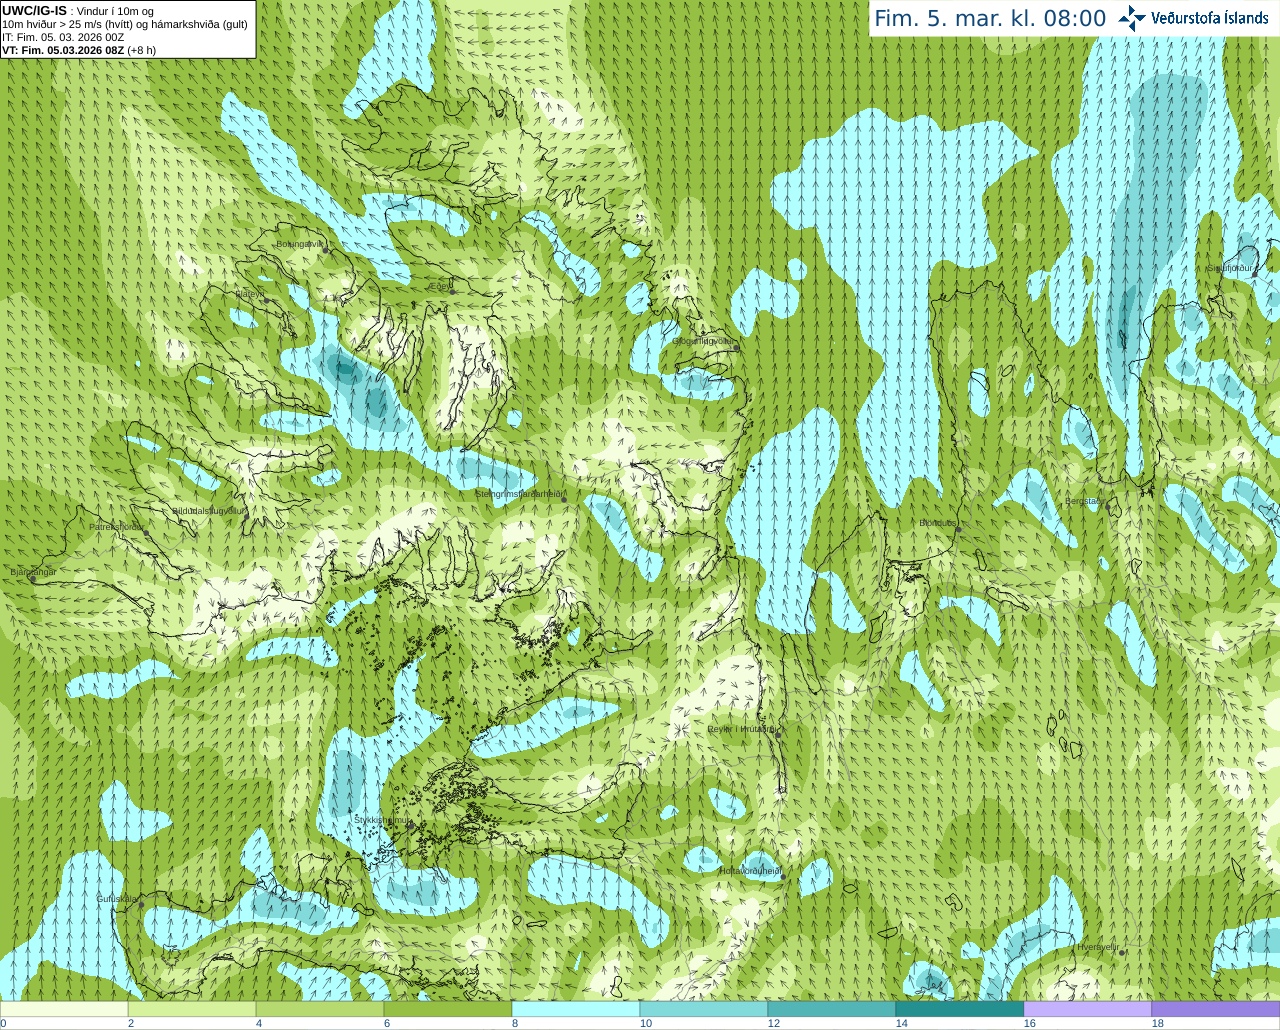
Task: Click the 'IT: Fim. 05. 03. 2026 00Z' line
Action: [x=63, y=37]
